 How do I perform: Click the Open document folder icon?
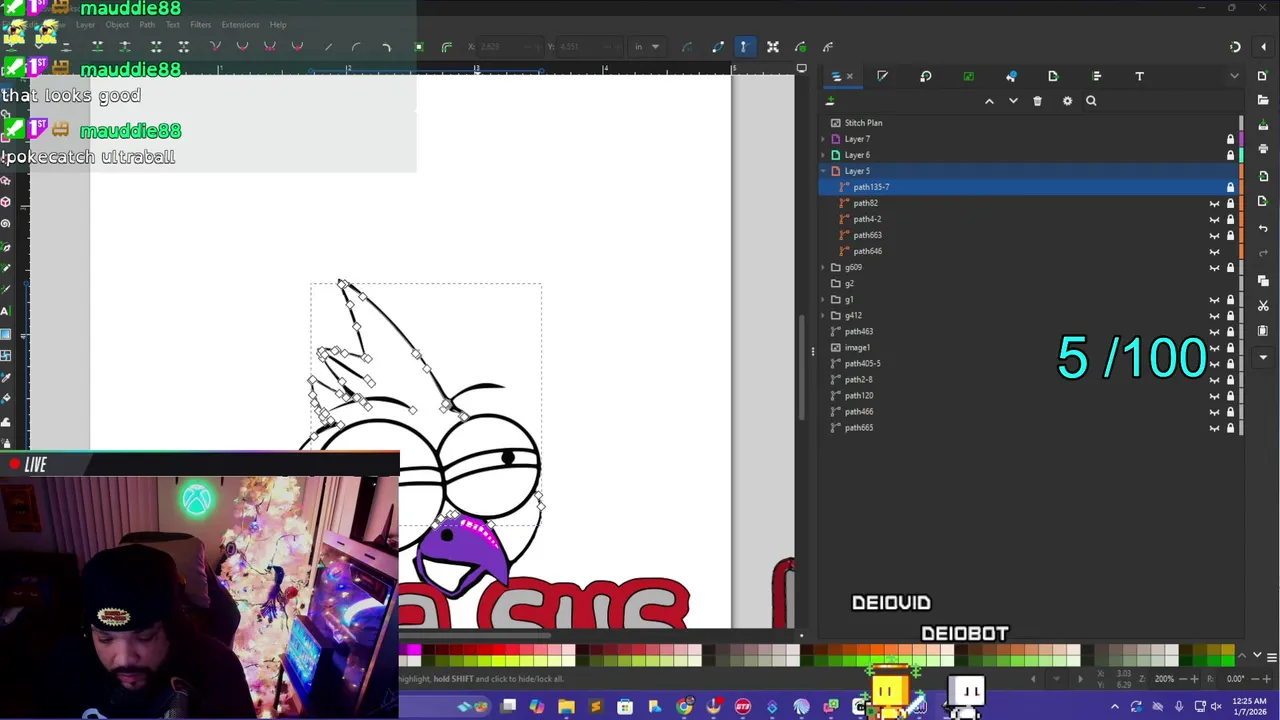1263,98
